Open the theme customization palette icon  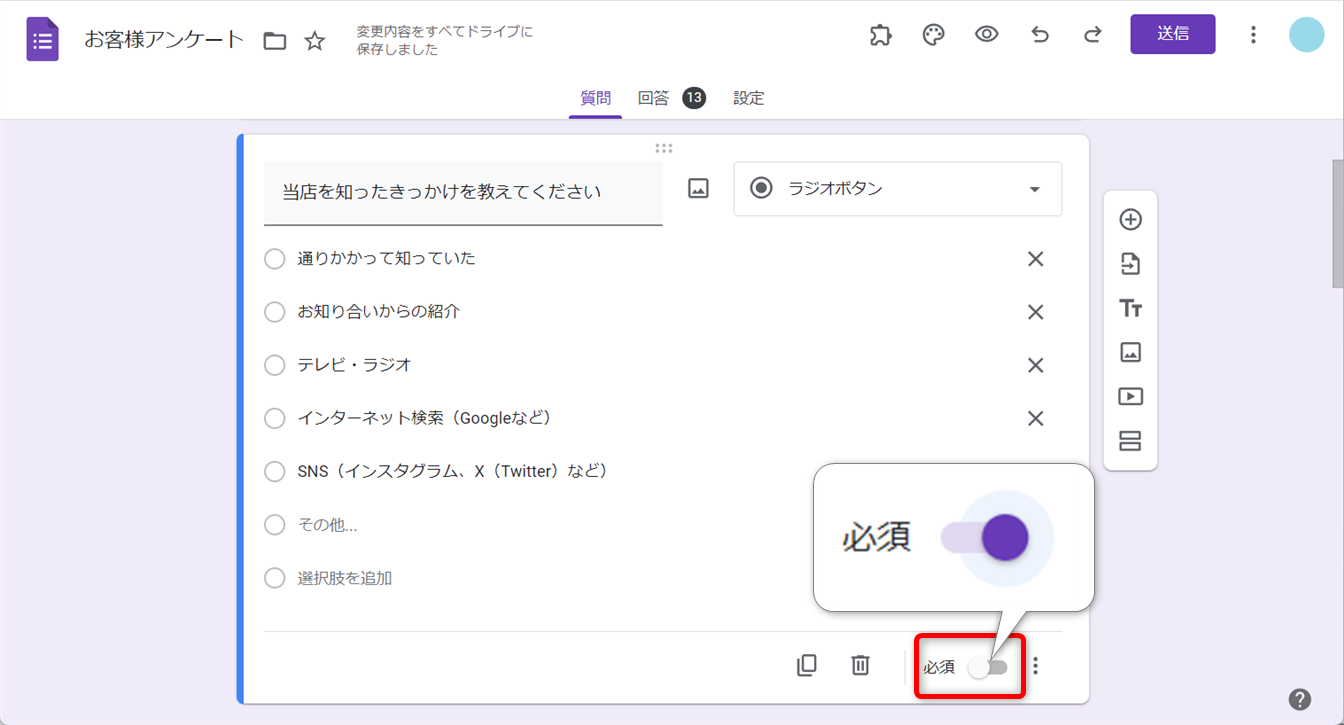click(933, 35)
